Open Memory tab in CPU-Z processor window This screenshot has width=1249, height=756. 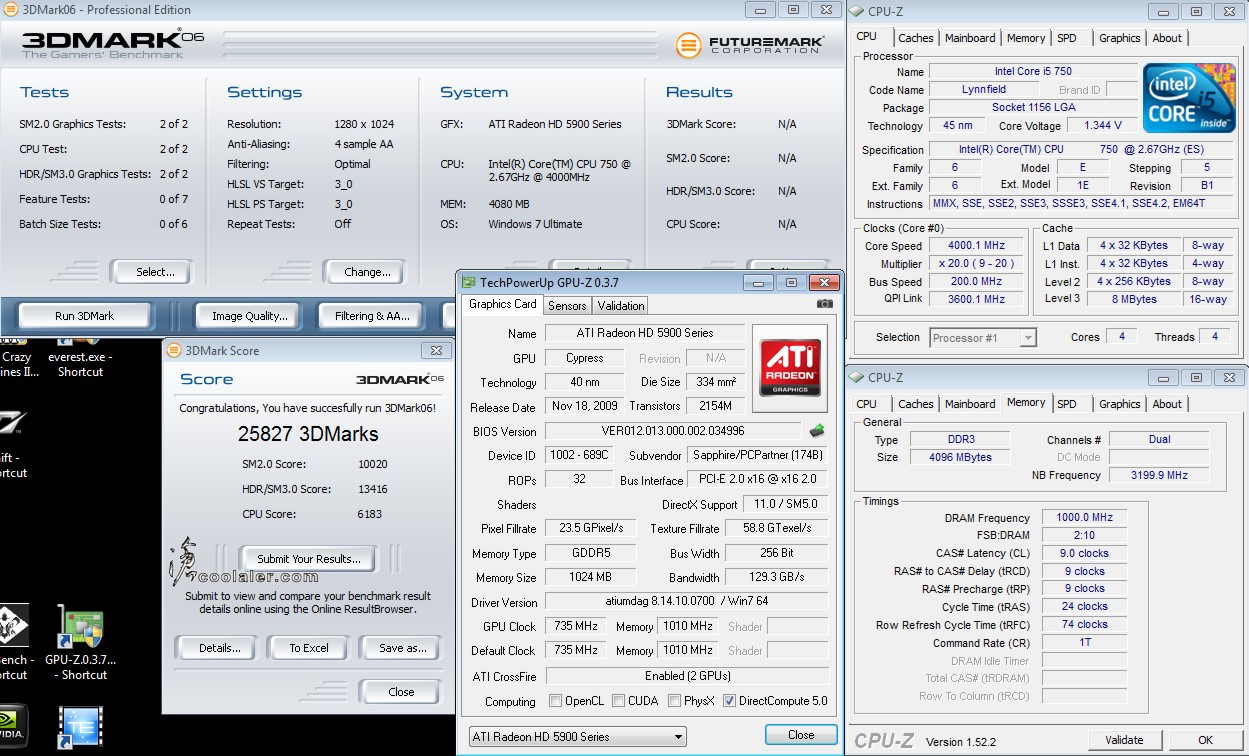[x=1026, y=38]
